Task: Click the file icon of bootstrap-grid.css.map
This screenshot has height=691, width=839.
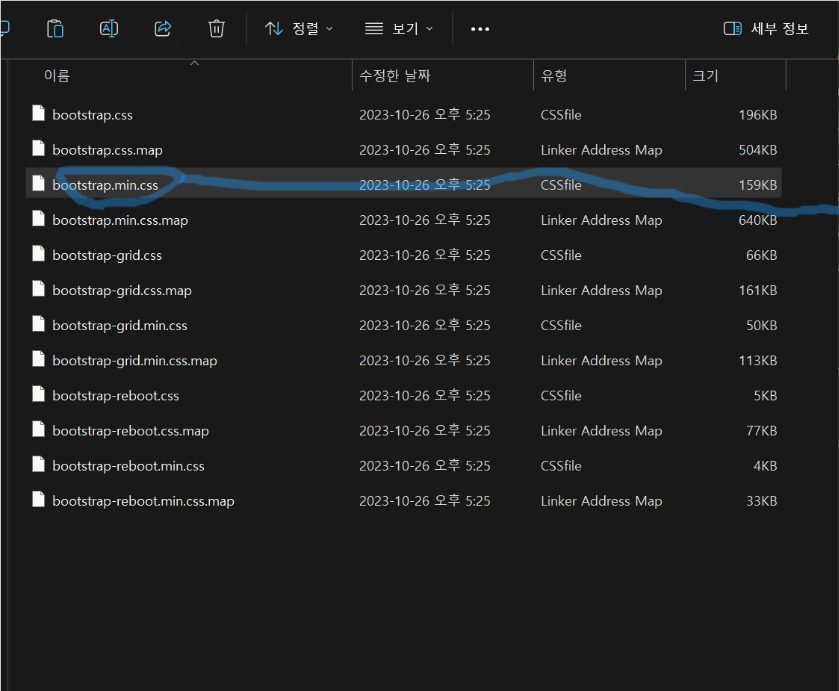Action: click(x=38, y=288)
